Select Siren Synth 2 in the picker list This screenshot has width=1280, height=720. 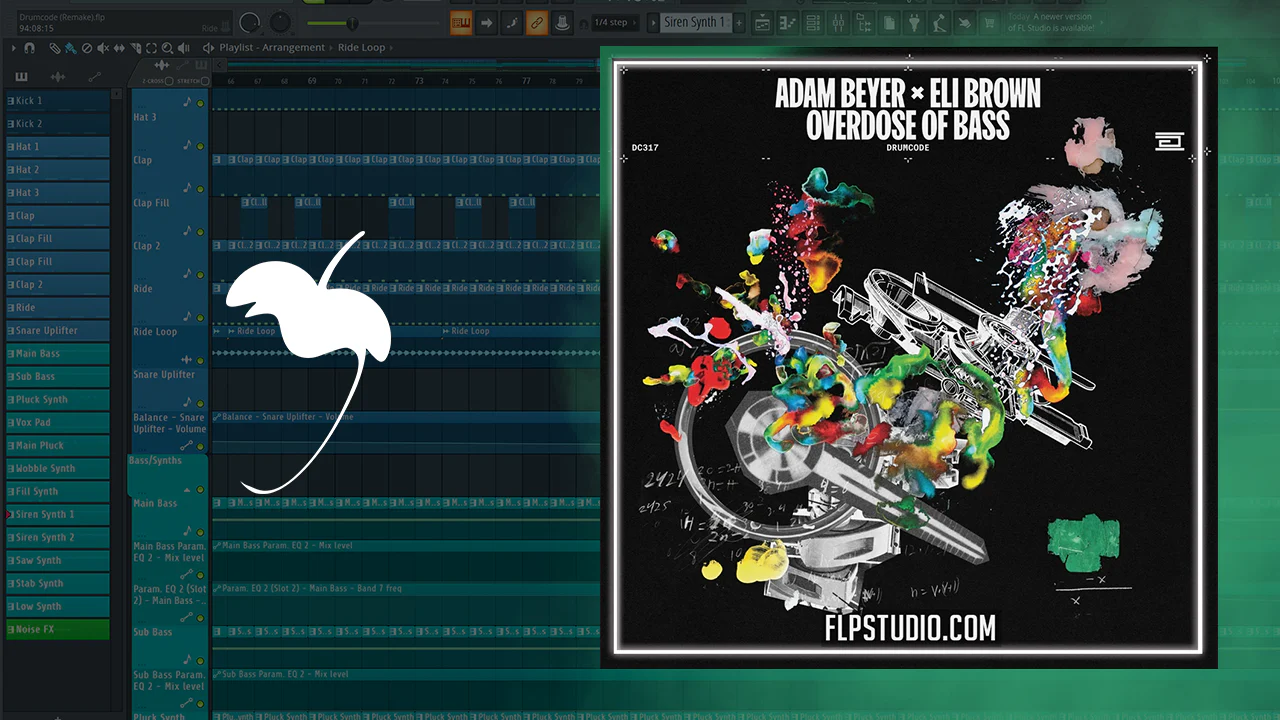[58, 537]
